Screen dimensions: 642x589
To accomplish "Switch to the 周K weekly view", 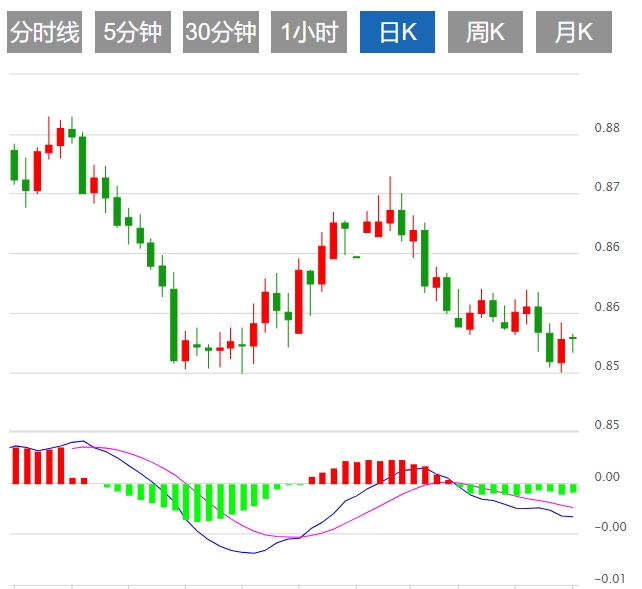I will [485, 32].
